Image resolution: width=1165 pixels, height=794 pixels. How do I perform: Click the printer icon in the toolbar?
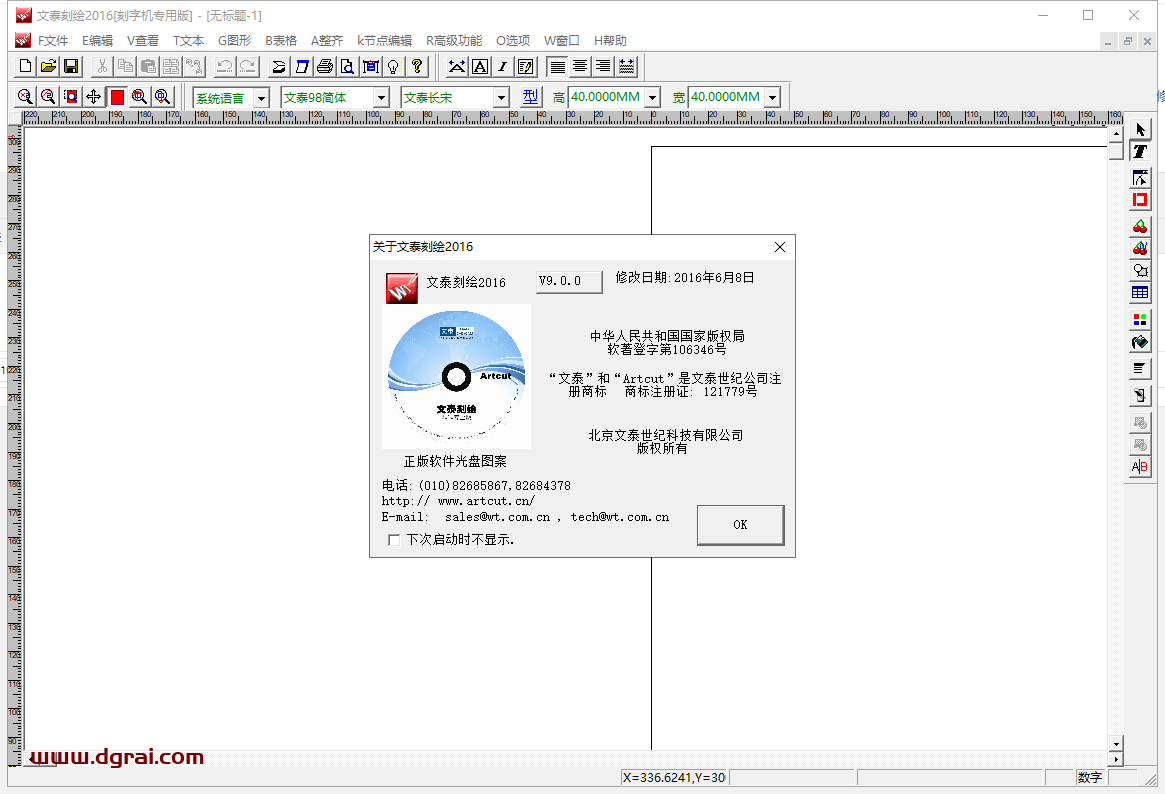[325, 66]
